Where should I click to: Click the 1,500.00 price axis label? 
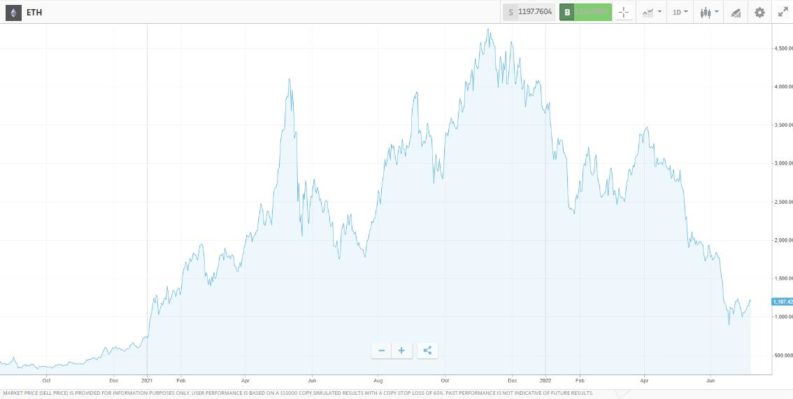click(x=783, y=278)
